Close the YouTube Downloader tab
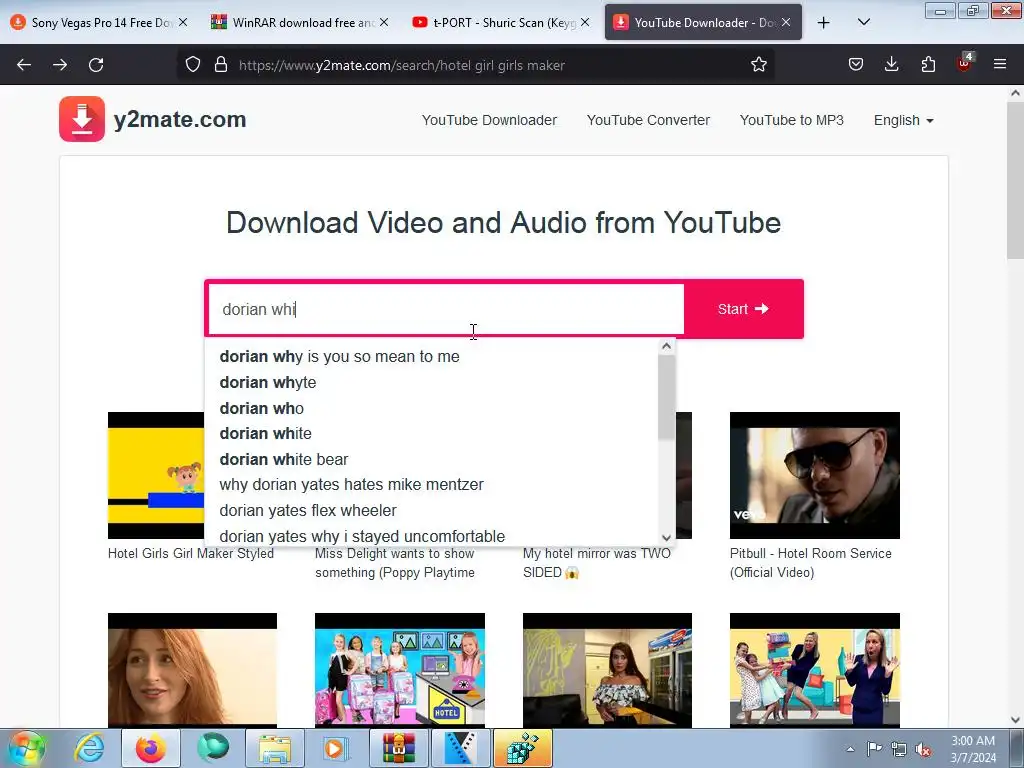Image resolution: width=1024 pixels, height=768 pixels. pyautogui.click(x=786, y=22)
